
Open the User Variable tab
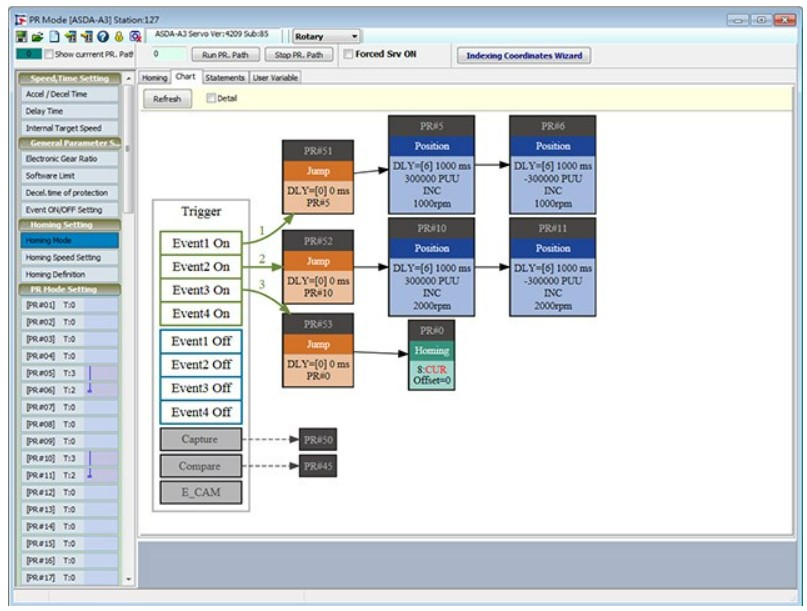click(x=275, y=78)
